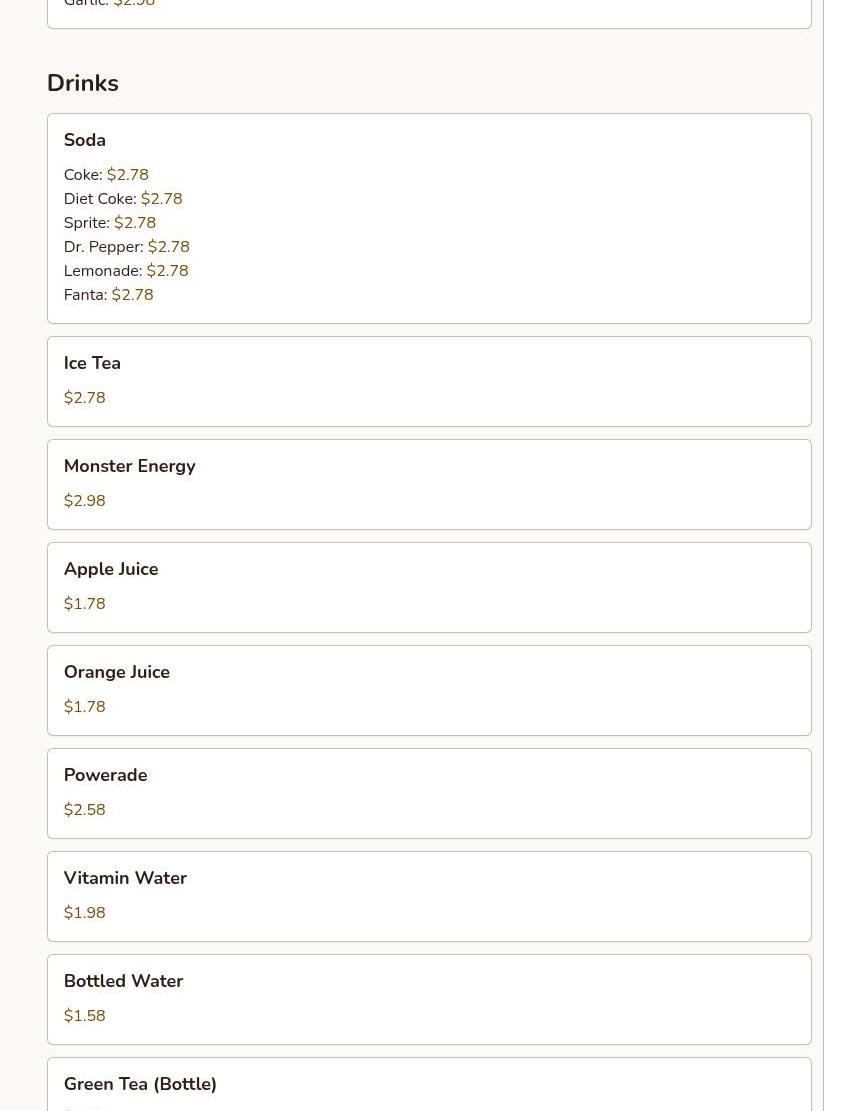Select the Green Tea (Bottle) item
Image resolution: width=844 pixels, height=1111 pixels.
pos(140,1084)
